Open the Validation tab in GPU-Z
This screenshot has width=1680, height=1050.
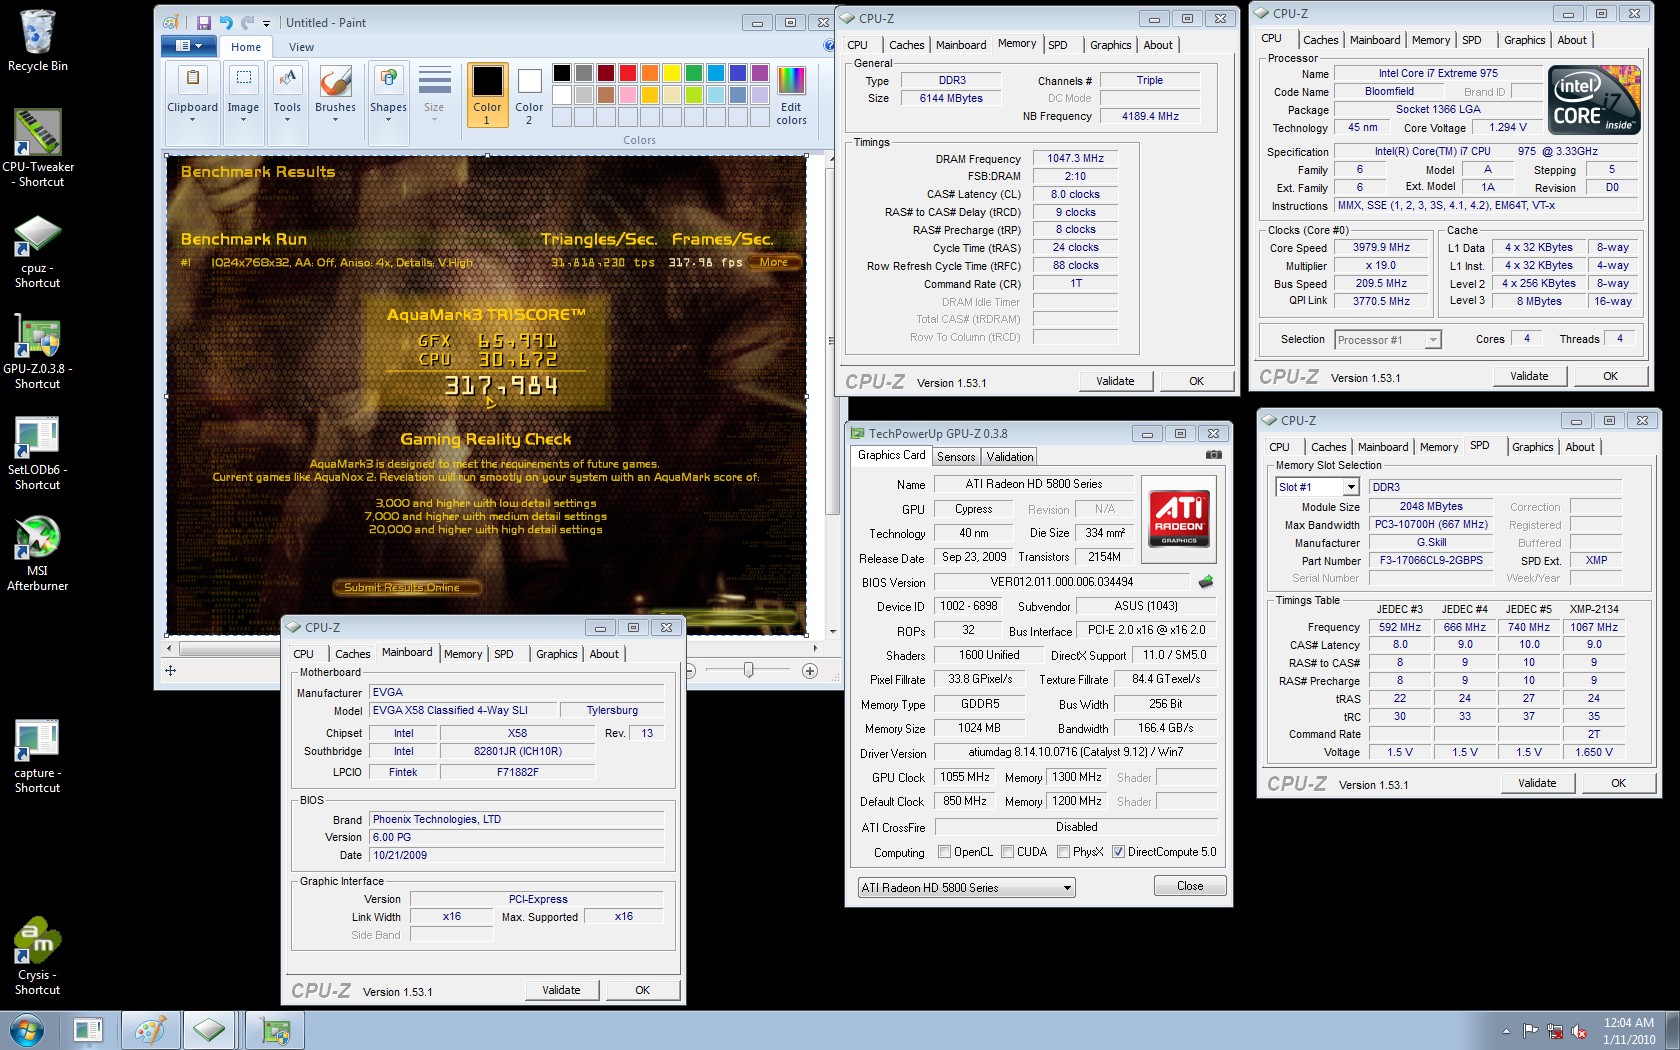tap(1010, 457)
